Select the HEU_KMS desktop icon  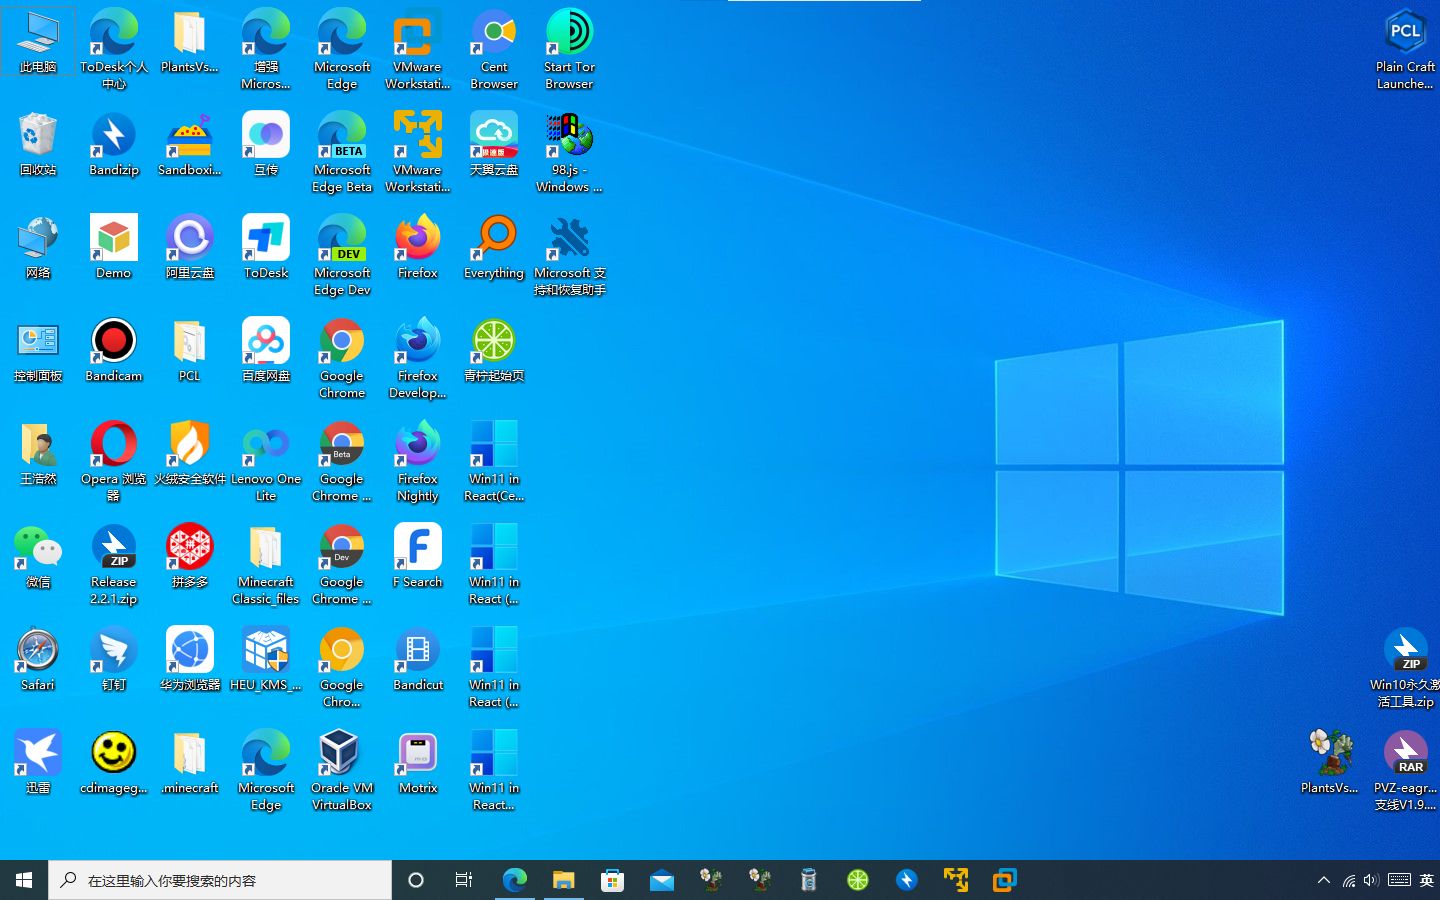tap(266, 660)
